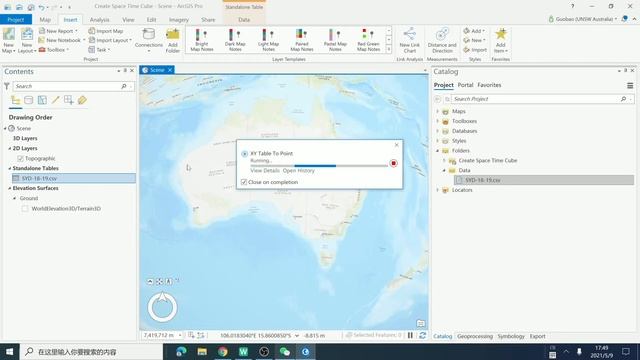Click Search Project field in Catalog

click(x=536, y=99)
